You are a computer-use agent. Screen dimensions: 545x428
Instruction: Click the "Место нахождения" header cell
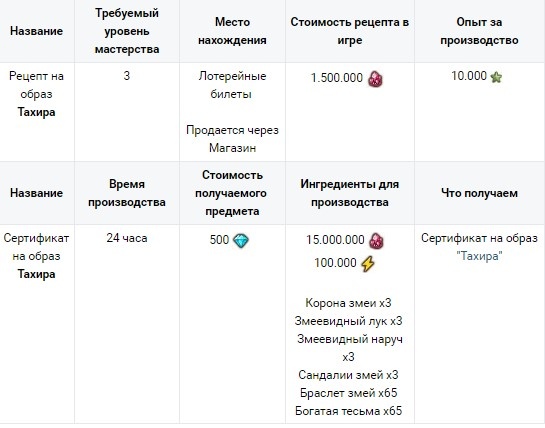[232, 31]
